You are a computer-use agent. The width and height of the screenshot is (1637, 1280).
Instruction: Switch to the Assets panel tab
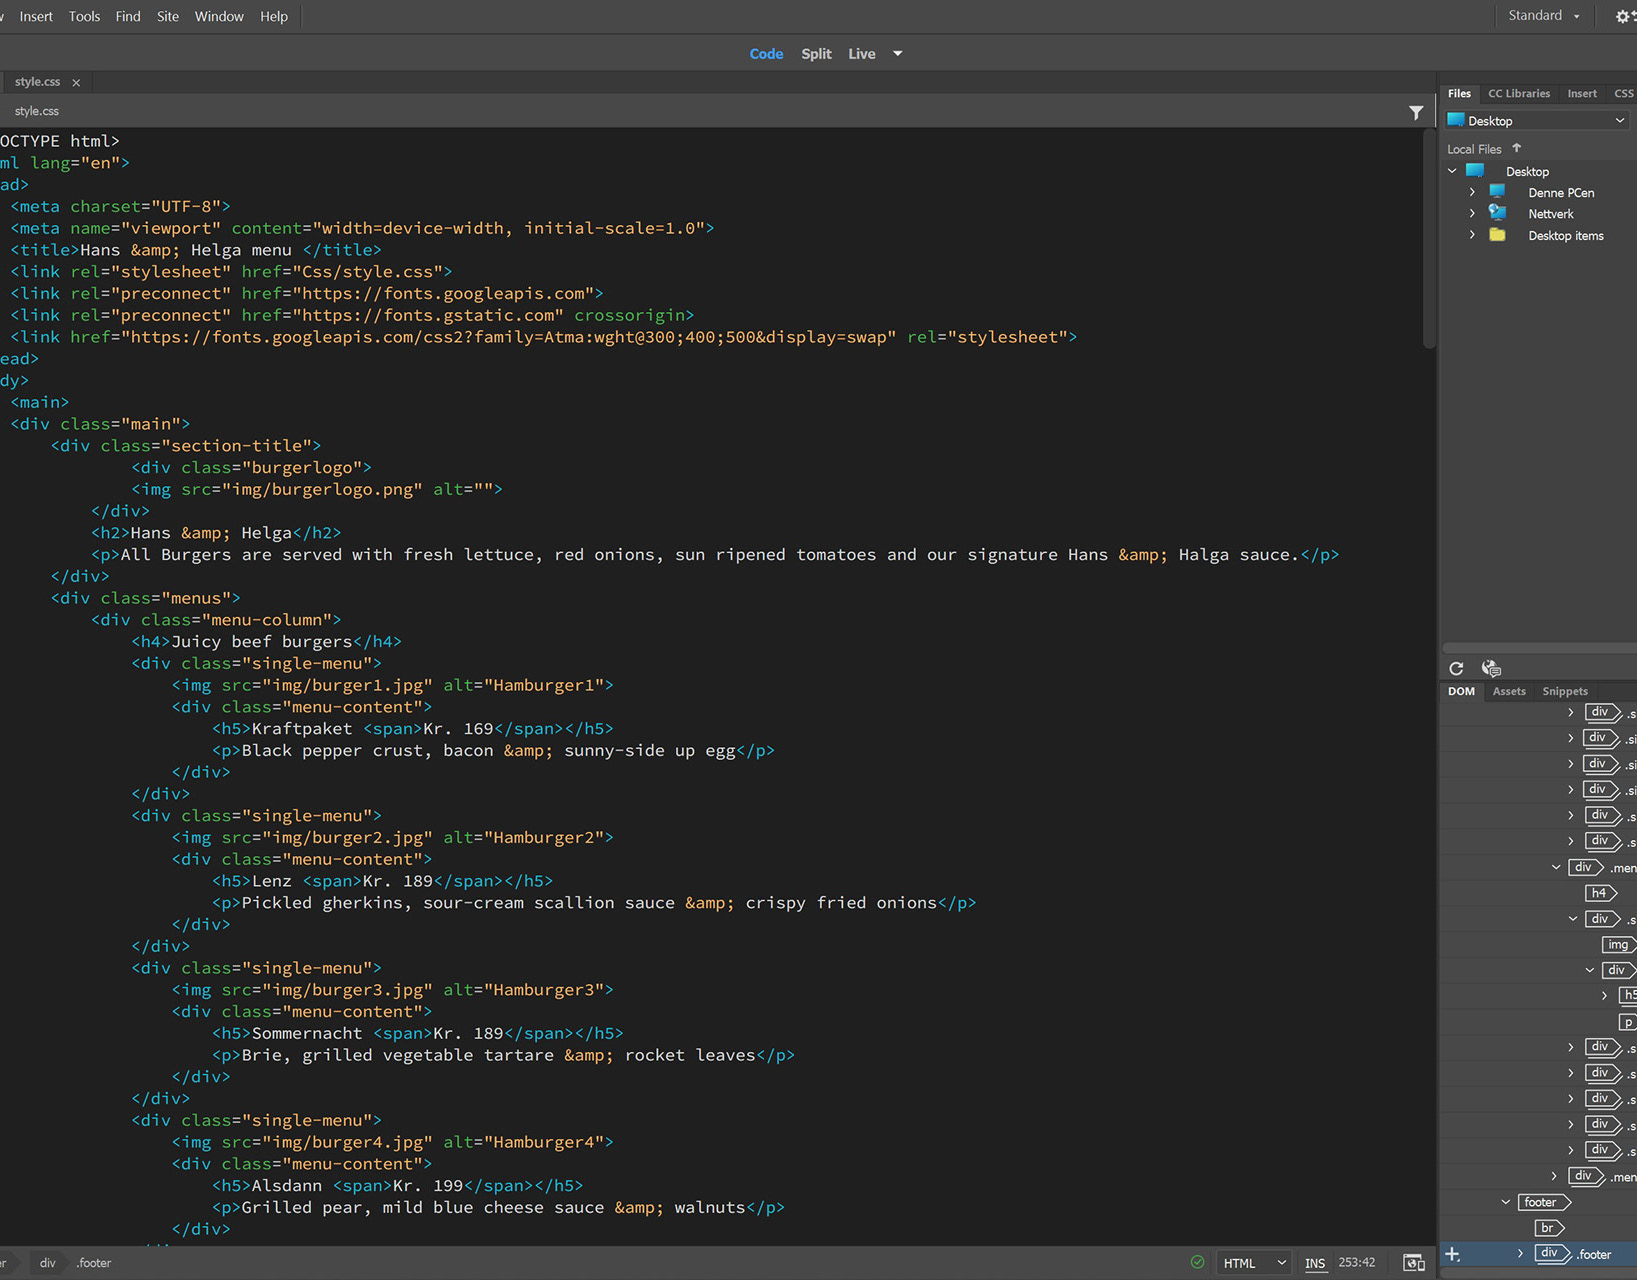pyautogui.click(x=1509, y=691)
